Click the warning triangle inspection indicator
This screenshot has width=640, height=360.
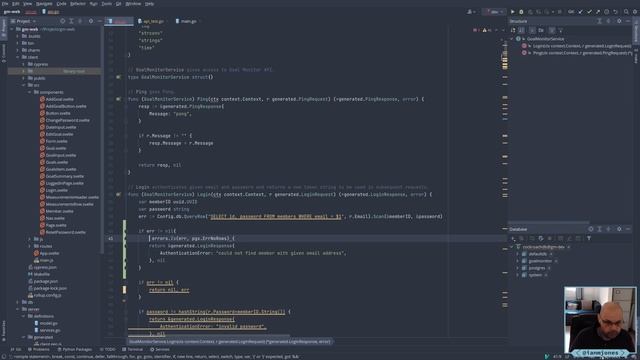coord(484,30)
